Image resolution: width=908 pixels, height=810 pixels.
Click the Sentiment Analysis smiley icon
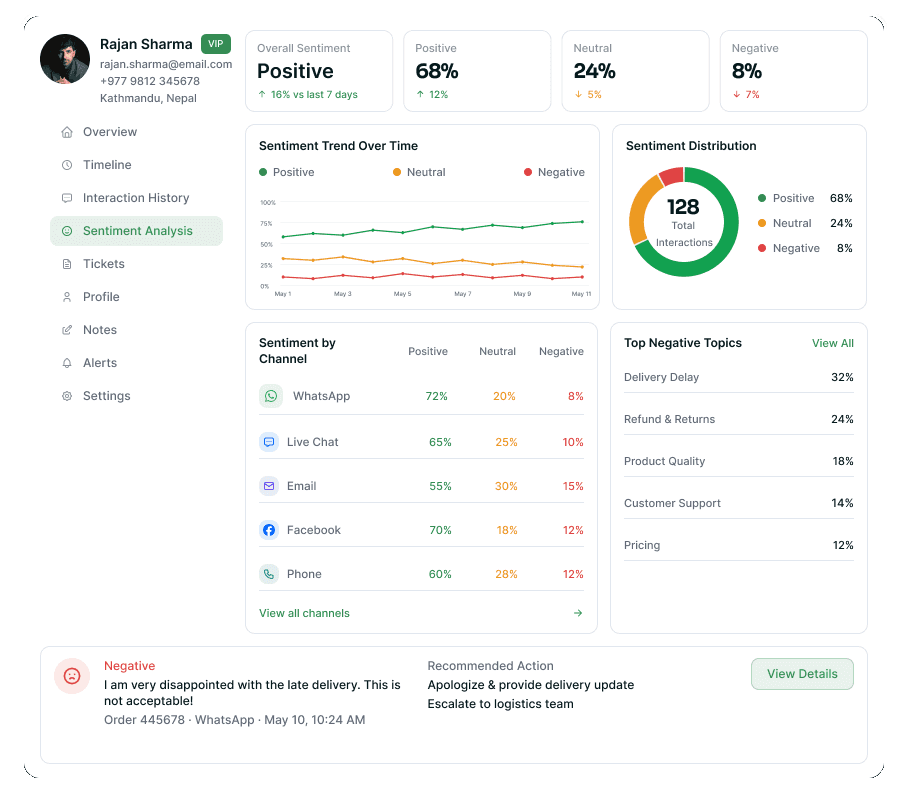67,231
